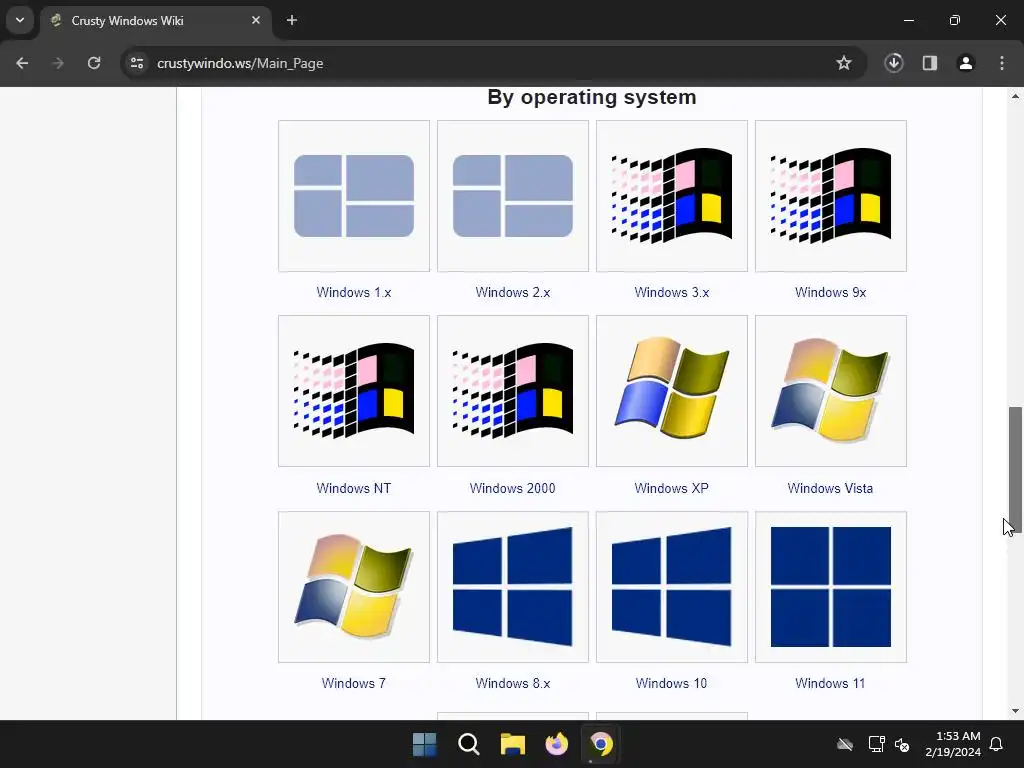Open the Windows 7 logo thumbnail
The width and height of the screenshot is (1024, 768).
pyautogui.click(x=353, y=587)
